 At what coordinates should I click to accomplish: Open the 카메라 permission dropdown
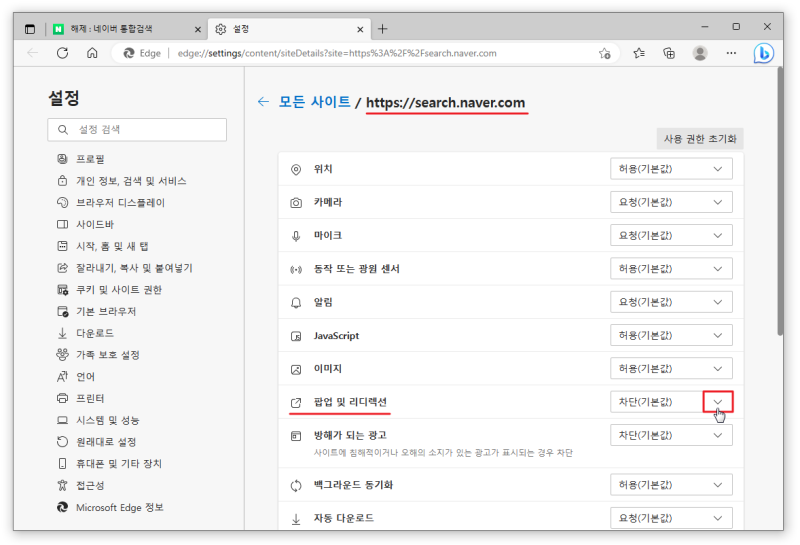pyautogui.click(x=671, y=202)
